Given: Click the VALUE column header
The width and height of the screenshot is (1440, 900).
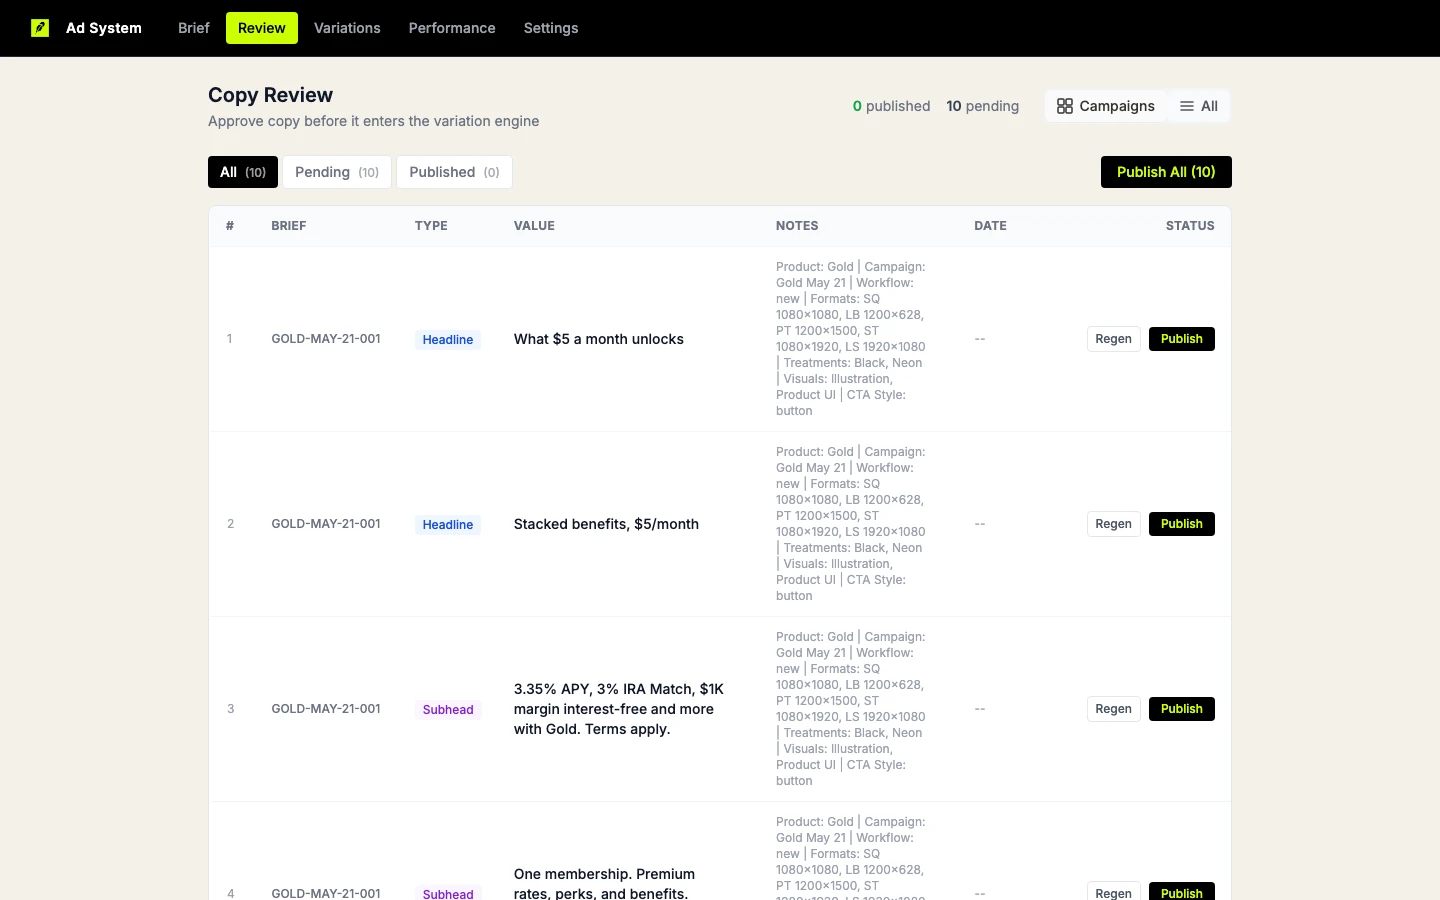Looking at the screenshot, I should tap(534, 226).
